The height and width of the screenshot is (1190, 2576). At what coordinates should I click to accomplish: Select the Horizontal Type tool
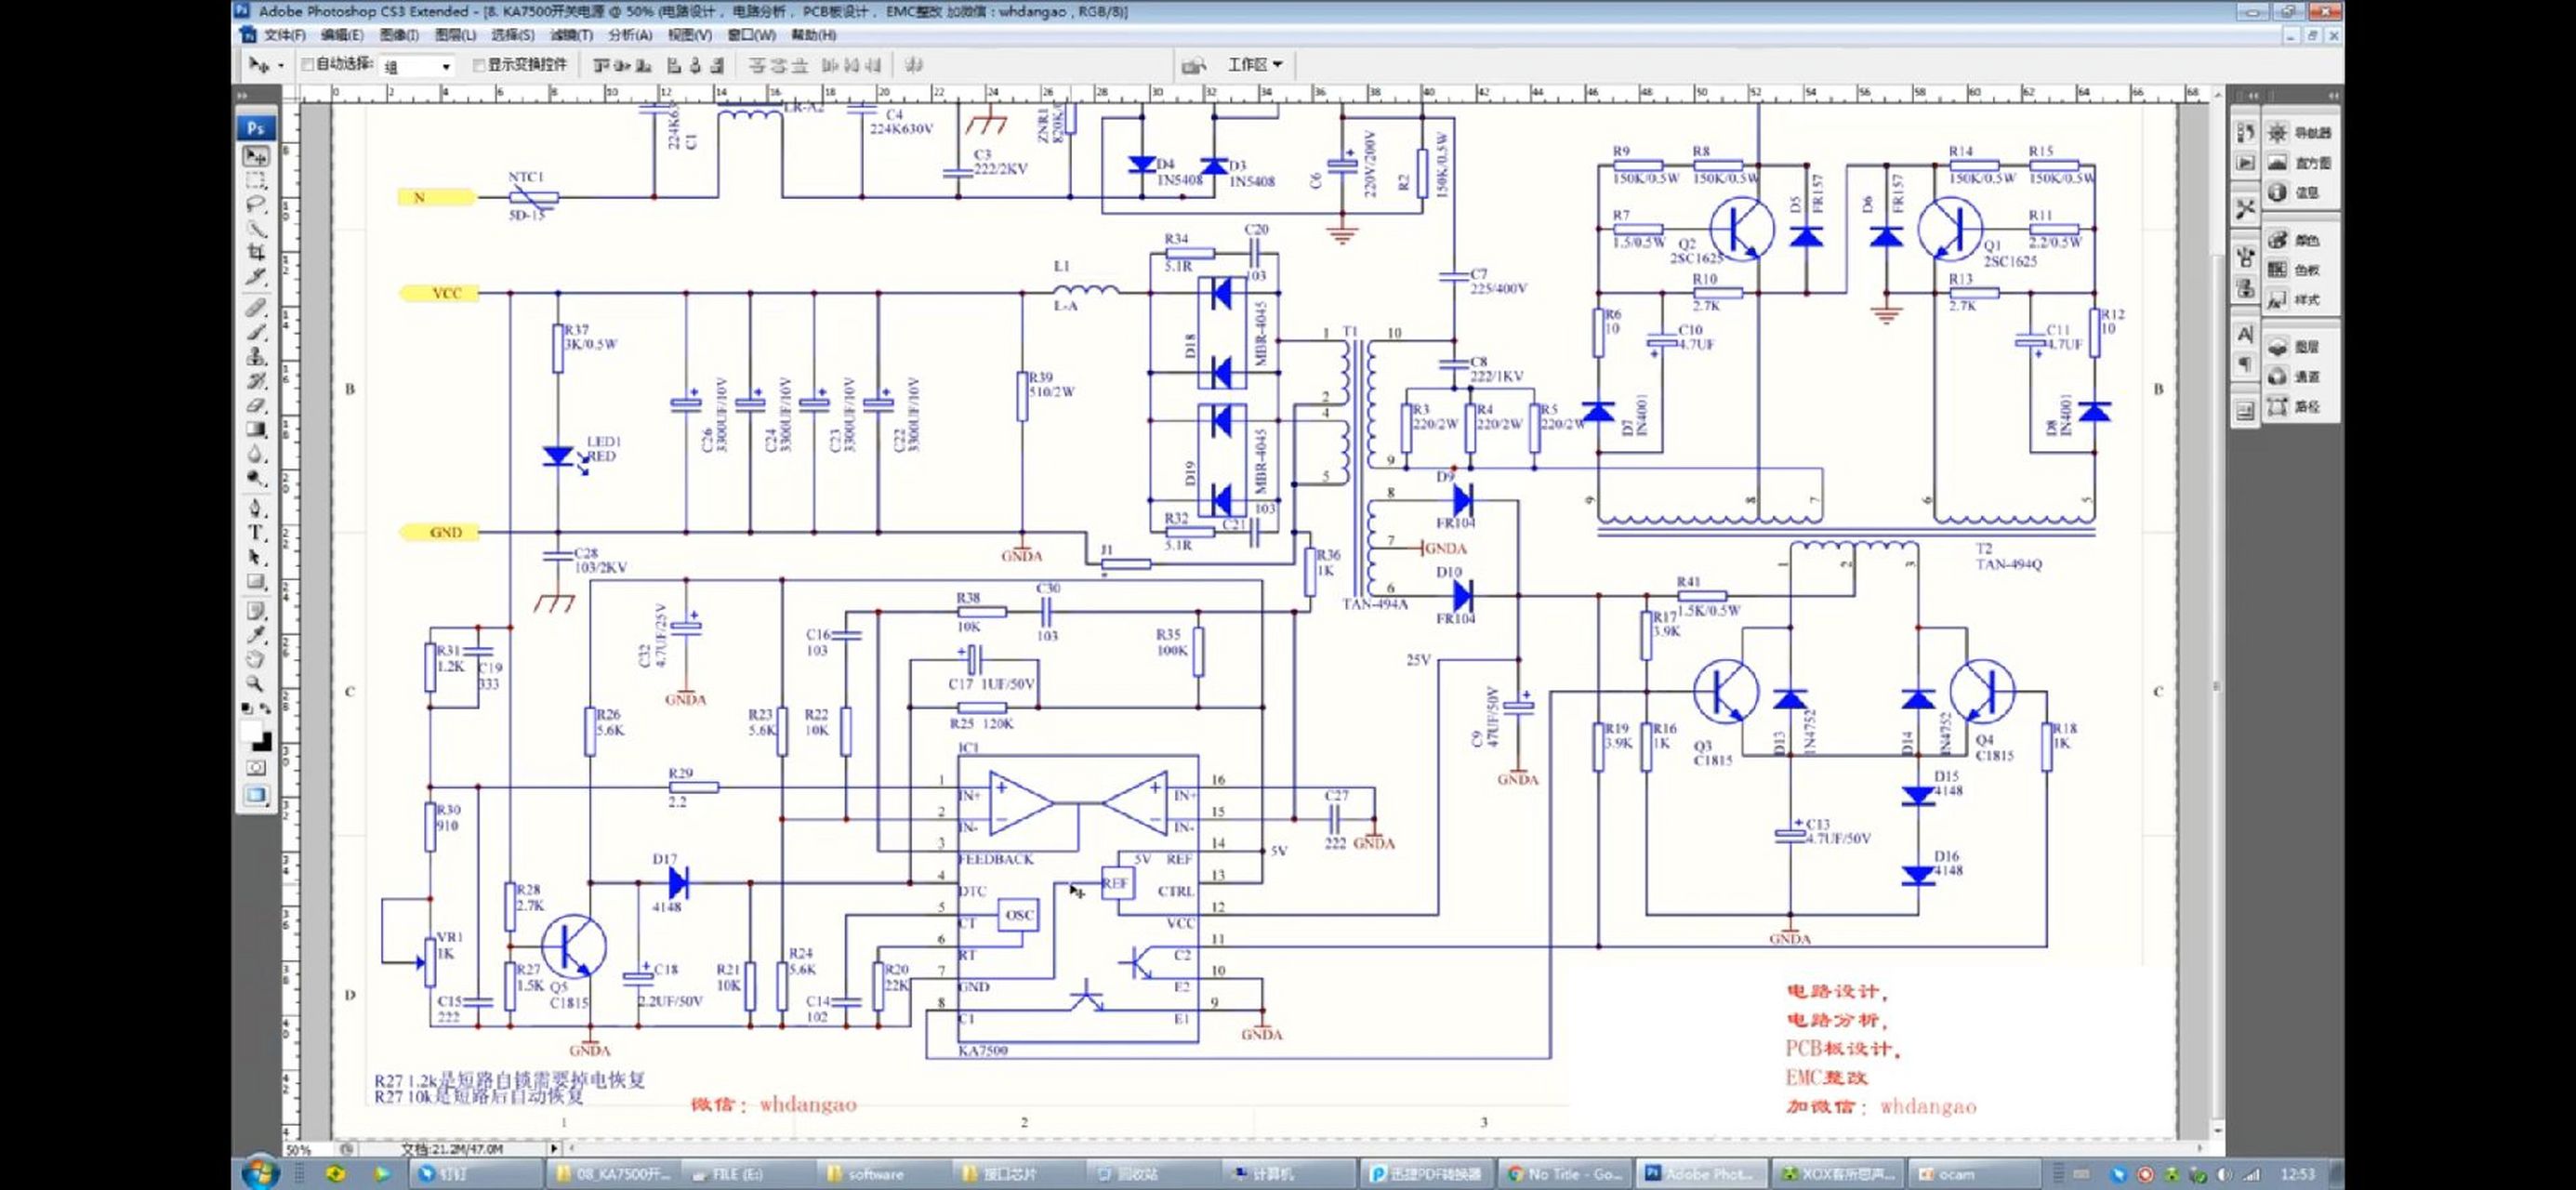coord(256,532)
